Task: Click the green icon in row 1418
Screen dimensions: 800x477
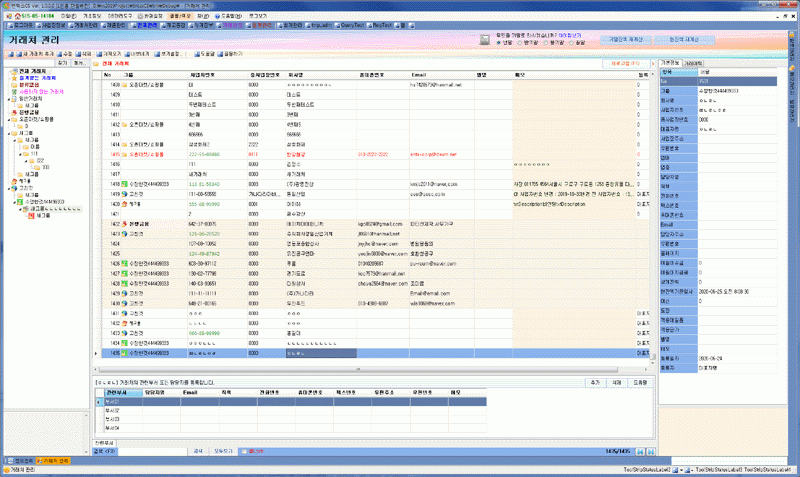Action: (x=124, y=184)
